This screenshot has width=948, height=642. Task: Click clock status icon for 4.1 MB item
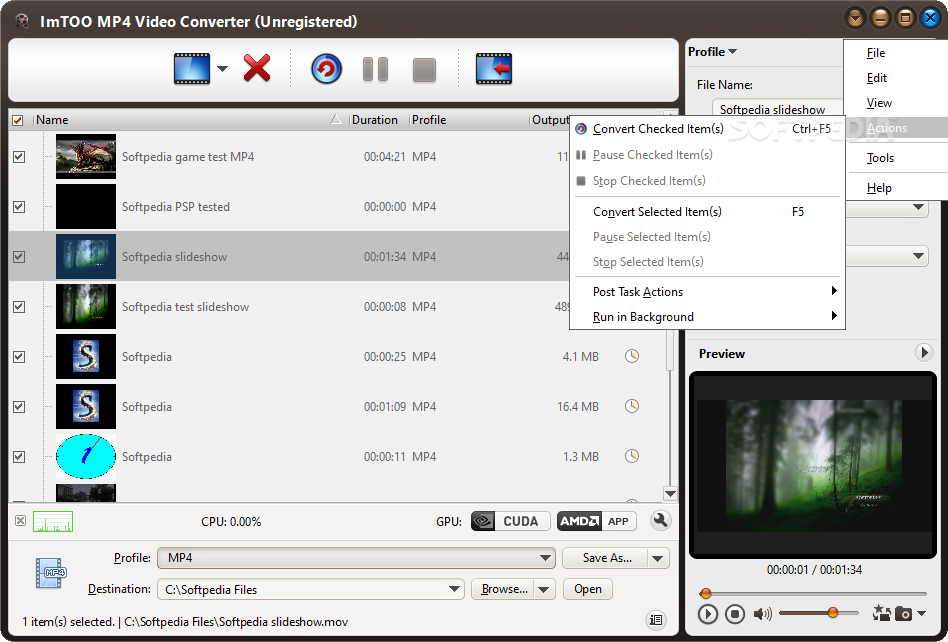click(632, 356)
